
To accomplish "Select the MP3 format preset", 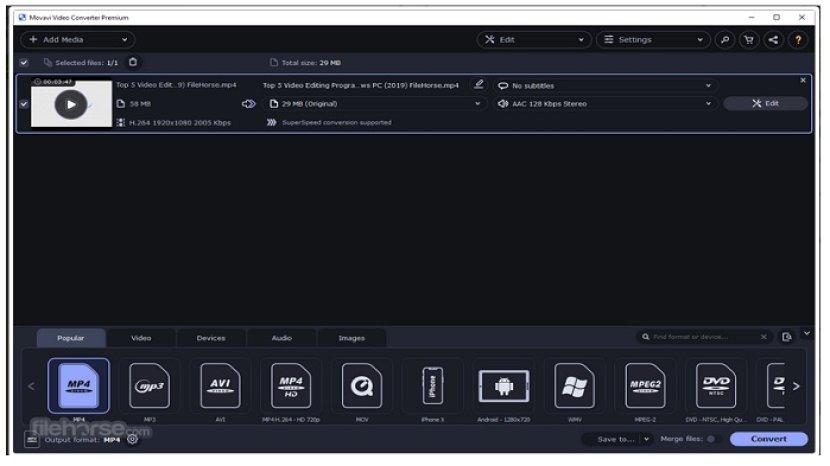I will (149, 386).
